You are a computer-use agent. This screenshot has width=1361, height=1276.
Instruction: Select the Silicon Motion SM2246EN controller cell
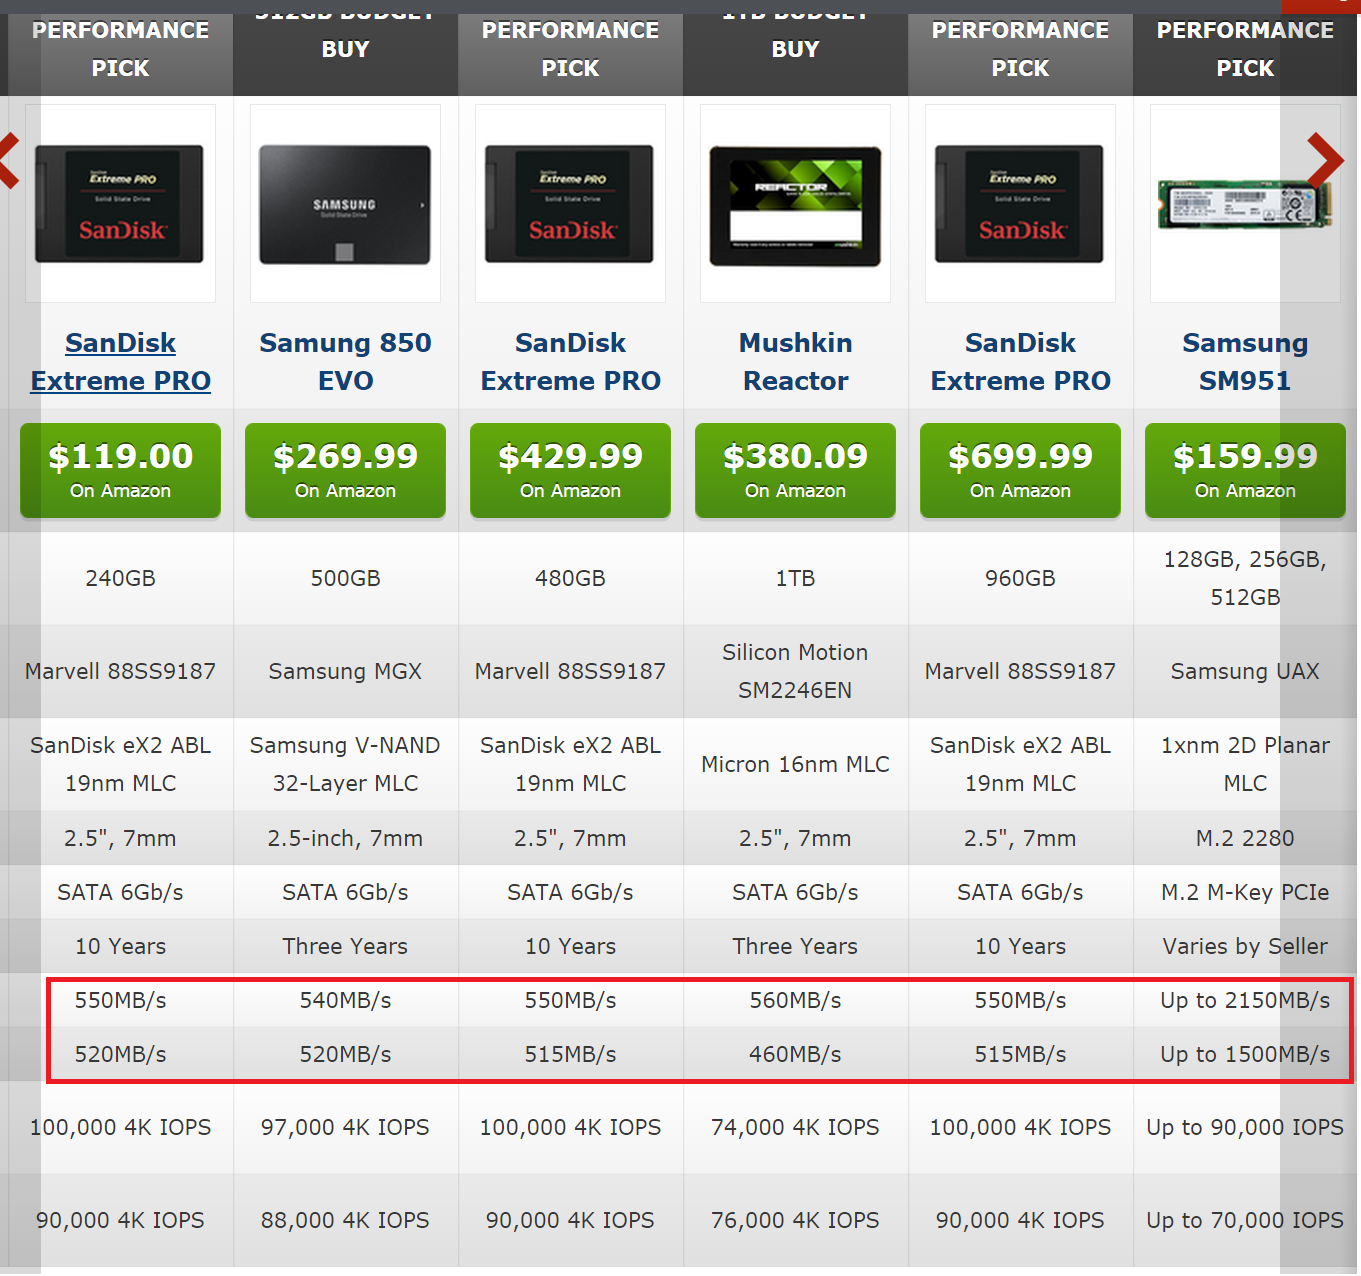(795, 671)
